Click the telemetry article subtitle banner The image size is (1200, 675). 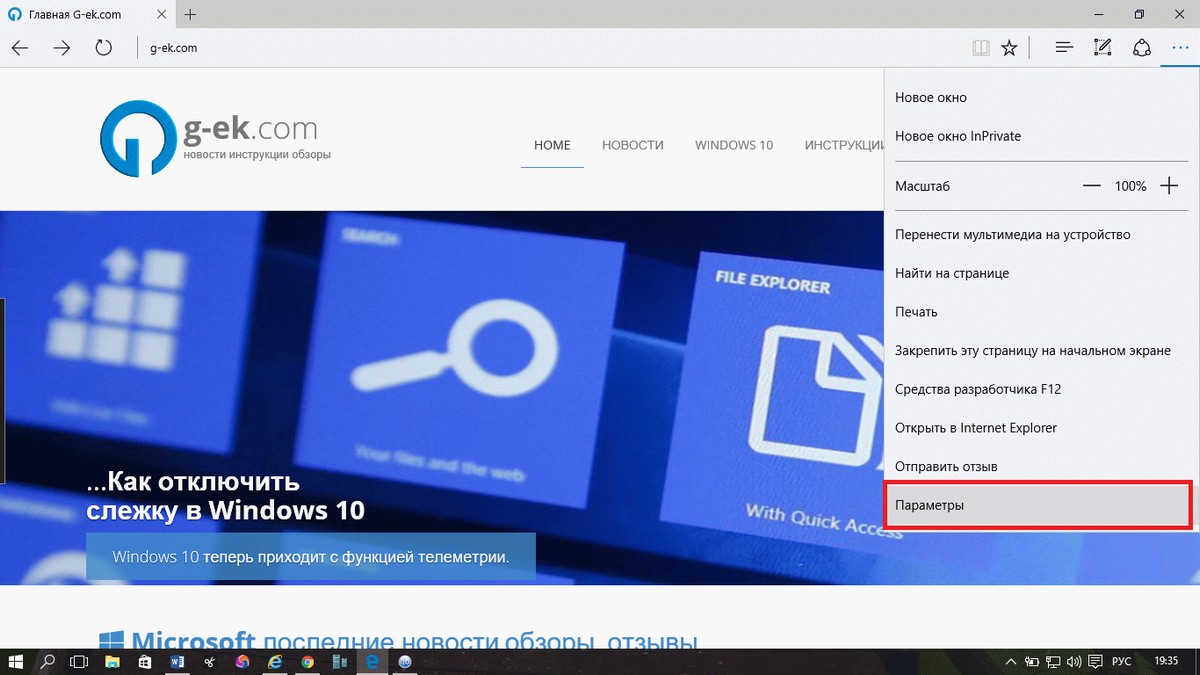point(311,556)
